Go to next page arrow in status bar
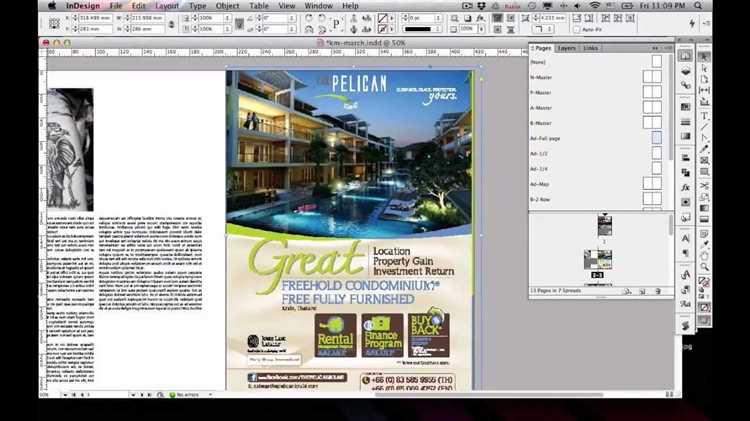The image size is (750, 421). [x=142, y=395]
